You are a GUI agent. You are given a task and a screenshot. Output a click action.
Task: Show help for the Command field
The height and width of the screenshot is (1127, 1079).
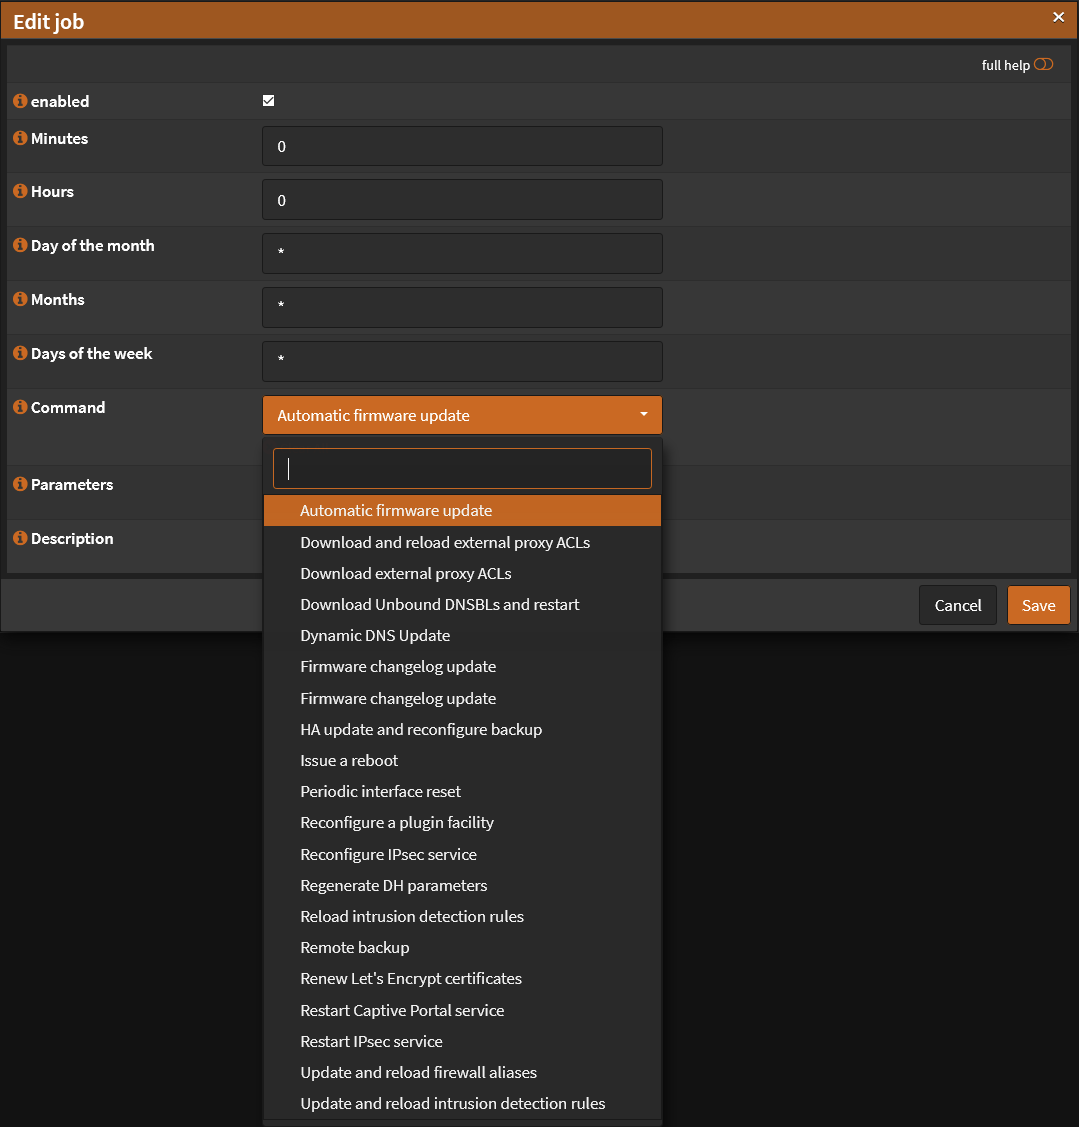click(x=20, y=408)
